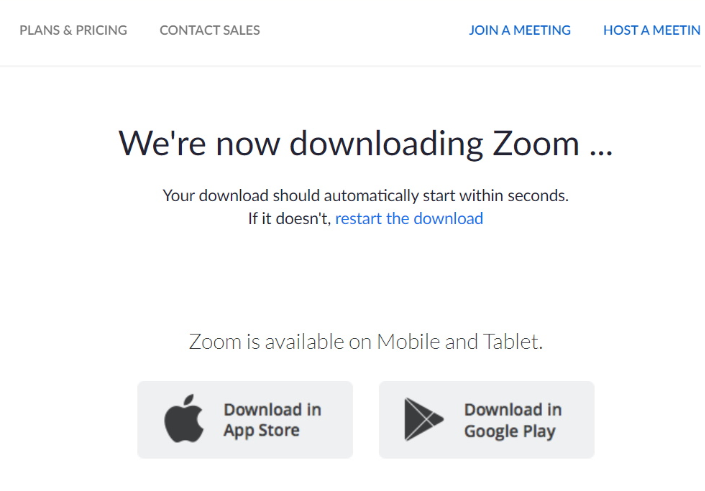705x491 pixels.
Task: Click the Download in Google Play button
Action: [x=486, y=420]
